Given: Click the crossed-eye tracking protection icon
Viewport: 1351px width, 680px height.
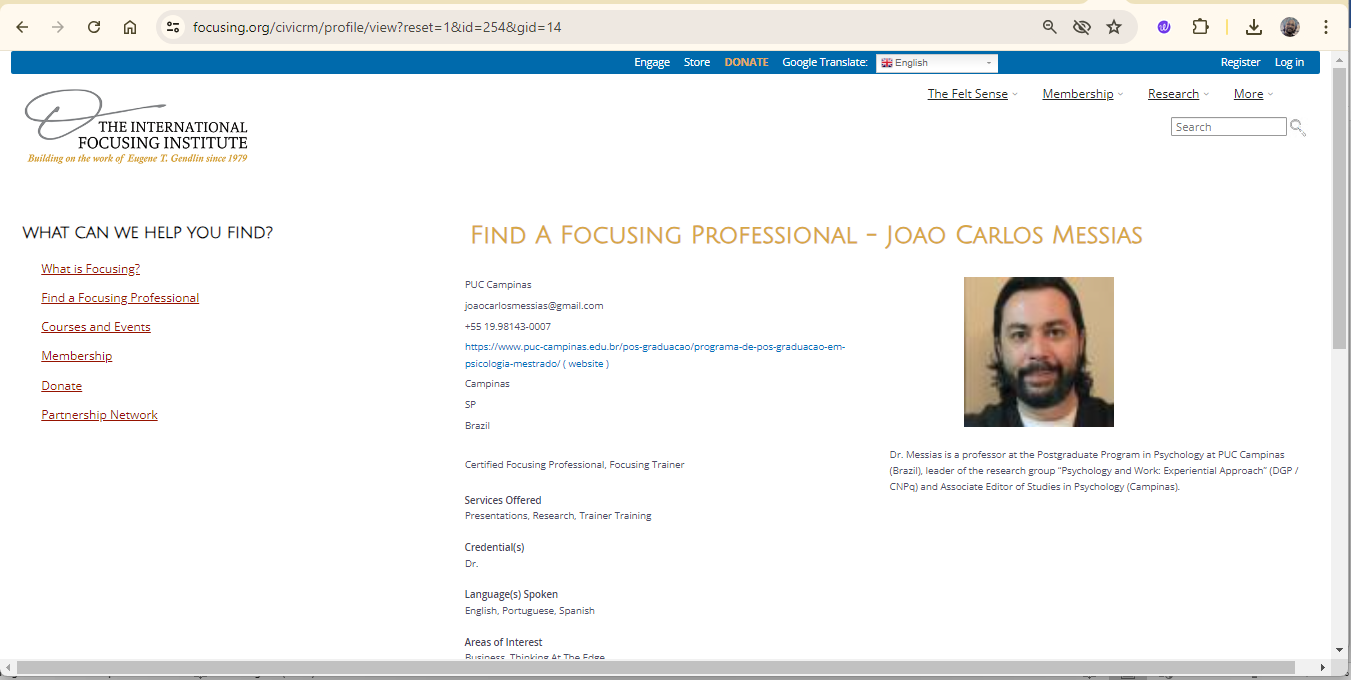Looking at the screenshot, I should click(1081, 27).
